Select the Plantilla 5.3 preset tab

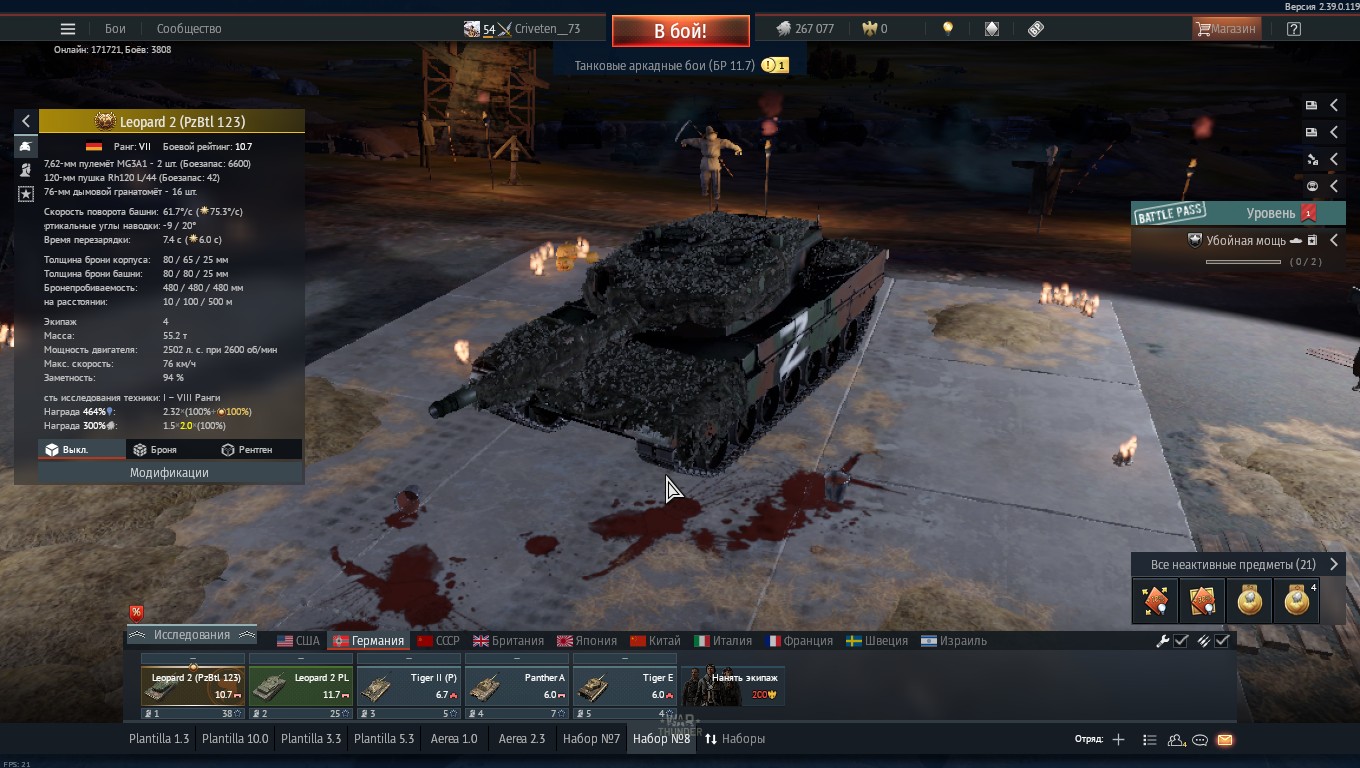click(384, 739)
